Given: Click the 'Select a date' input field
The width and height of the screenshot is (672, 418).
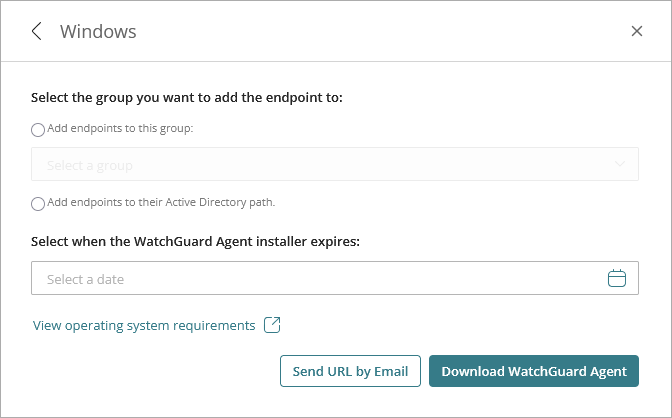Looking at the screenshot, I should [335, 278].
